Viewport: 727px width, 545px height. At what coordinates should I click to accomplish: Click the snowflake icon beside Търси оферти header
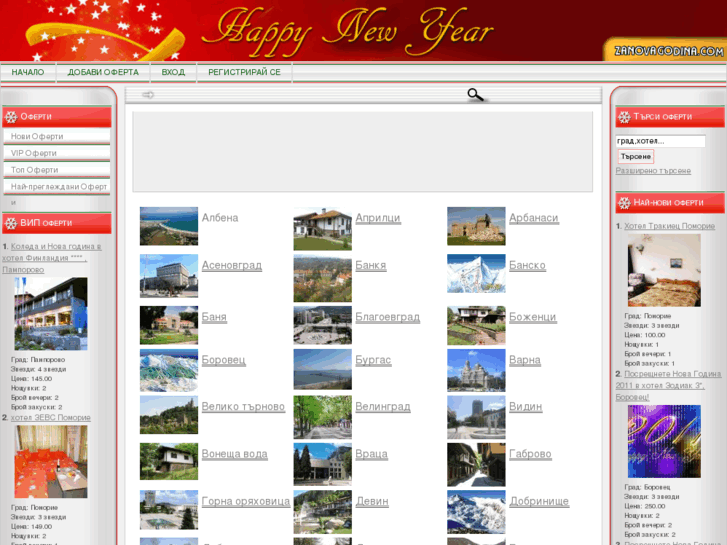point(625,117)
